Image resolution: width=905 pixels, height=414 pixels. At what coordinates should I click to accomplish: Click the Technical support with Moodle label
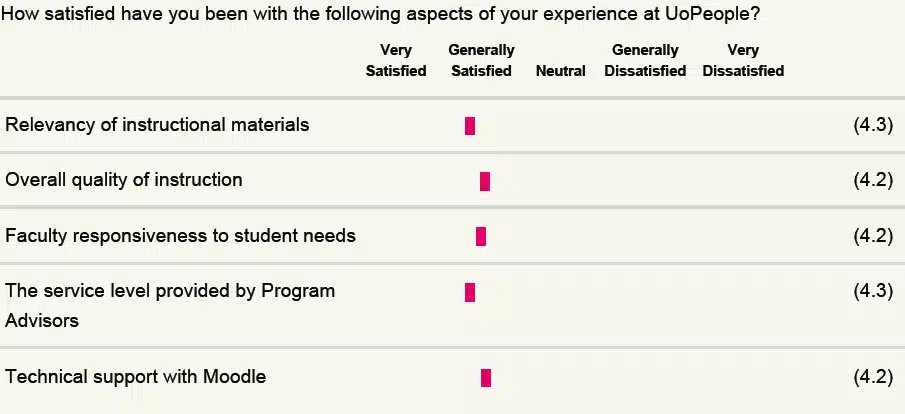pos(136,377)
